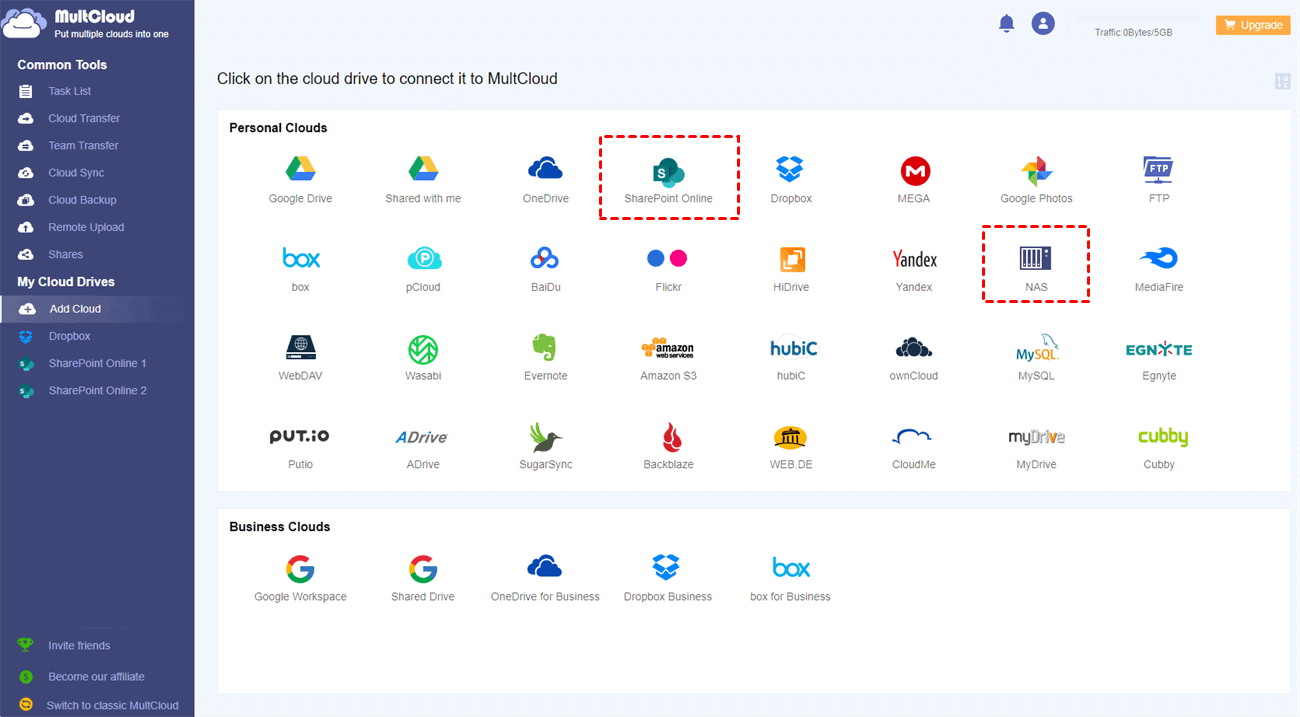1300x717 pixels.
Task: Connect Dropbox from Personal Clouds
Action: [x=791, y=168]
